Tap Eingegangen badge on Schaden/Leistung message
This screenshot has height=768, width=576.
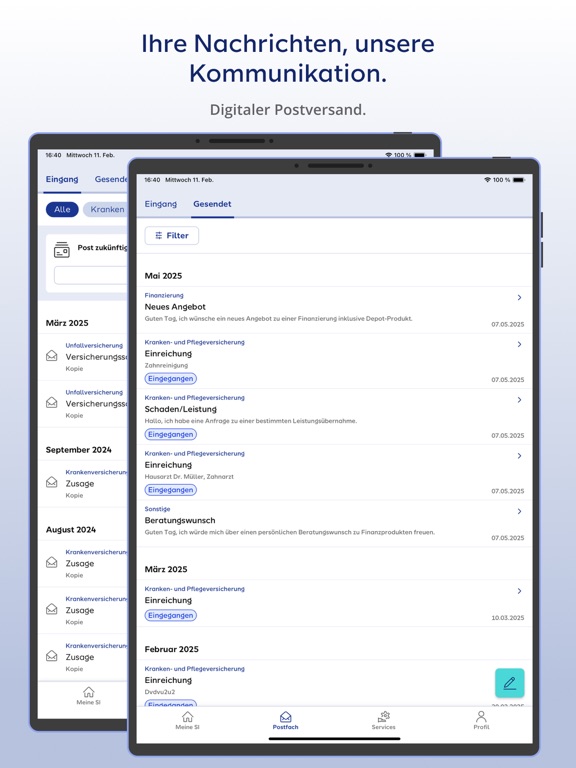(170, 434)
